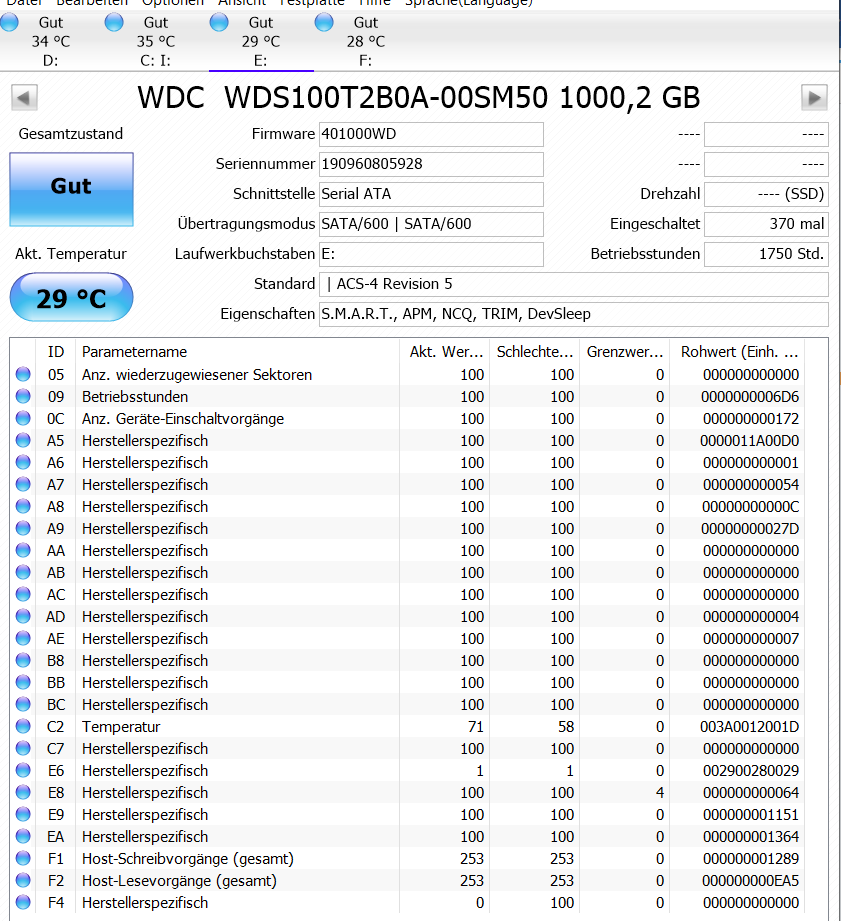Viewport: 841px width, 921px height.
Task: Select the F: drive tab
Action: [366, 41]
